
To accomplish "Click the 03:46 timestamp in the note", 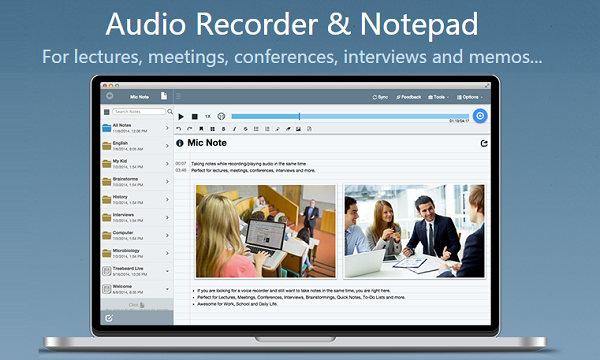I will (181, 170).
